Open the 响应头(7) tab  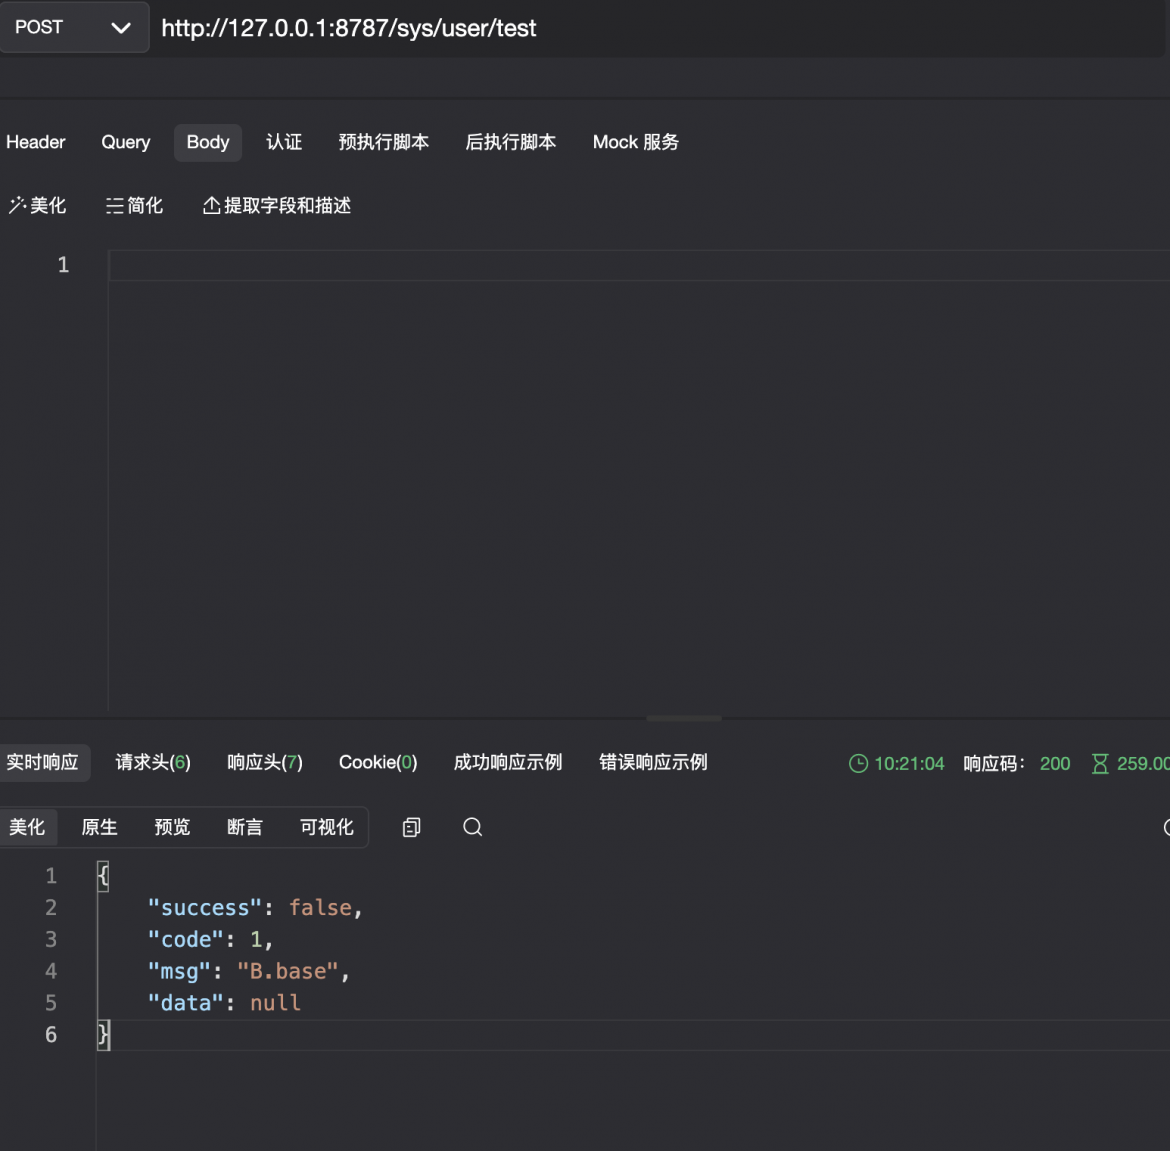[x=265, y=763]
